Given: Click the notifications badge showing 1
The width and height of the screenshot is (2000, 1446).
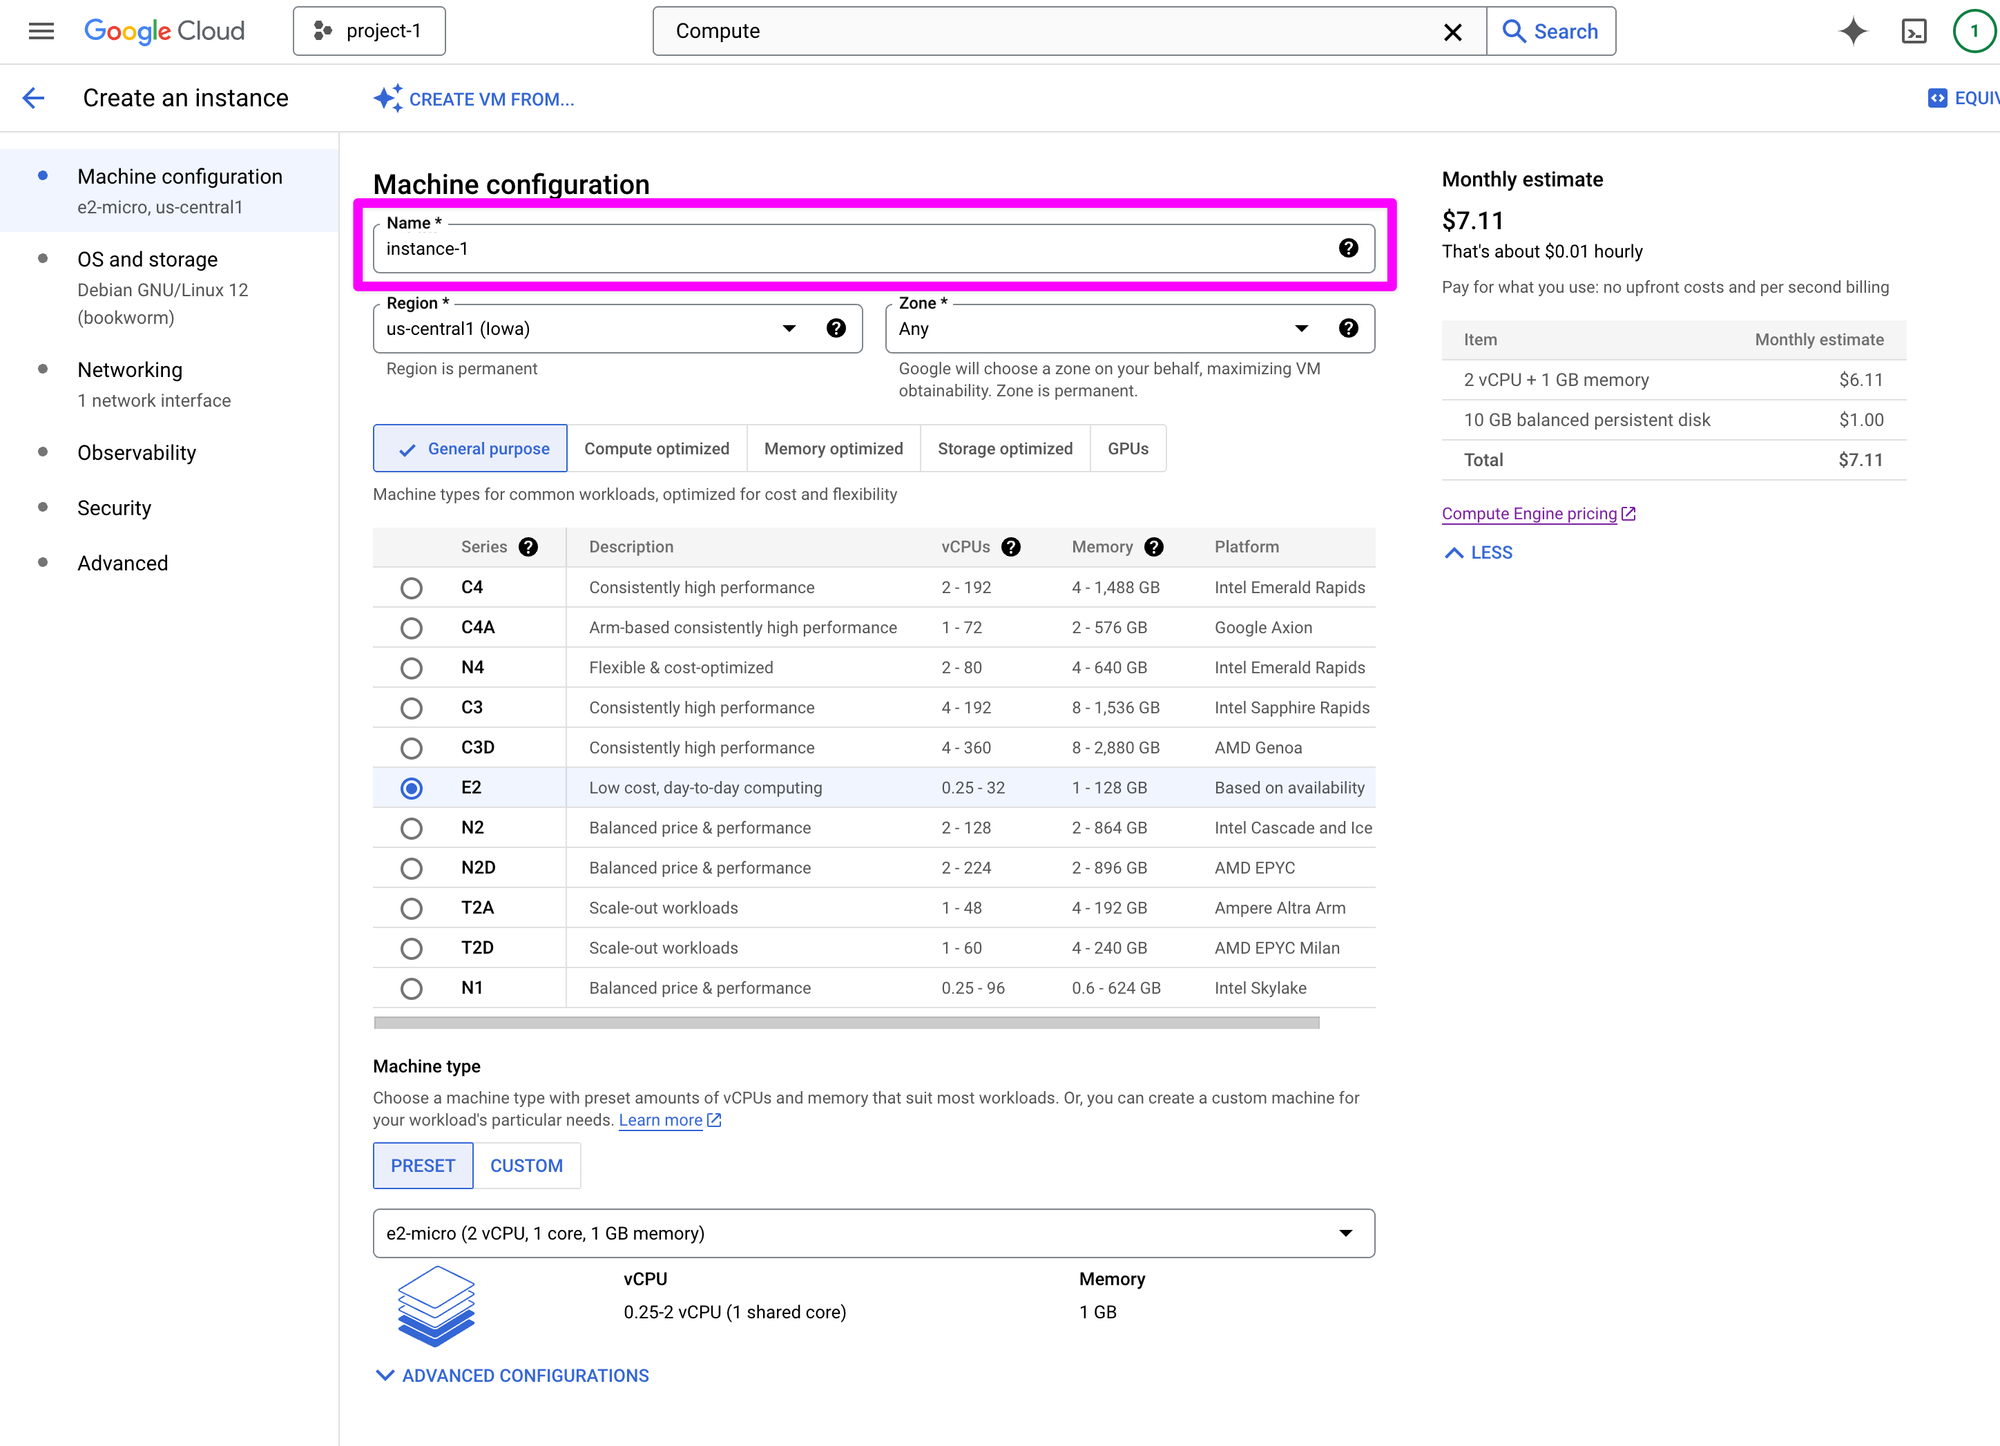Looking at the screenshot, I should [x=1974, y=31].
